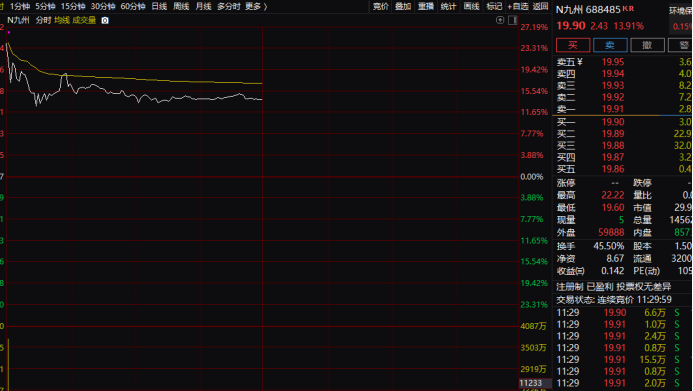Click the 外盘 value 59888
Screen dimensions: 693x391
pyautogui.click(x=611, y=232)
